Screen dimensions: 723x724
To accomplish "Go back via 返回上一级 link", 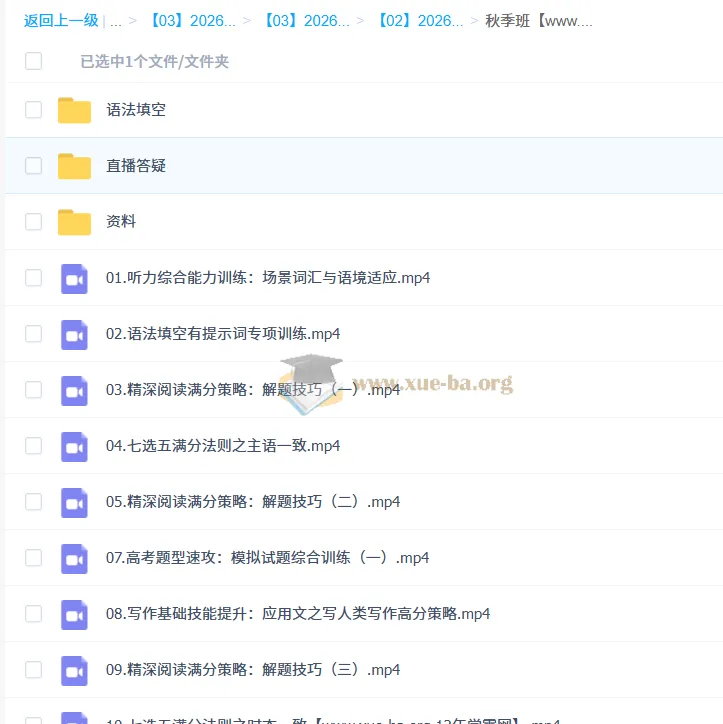I will click(x=61, y=21).
